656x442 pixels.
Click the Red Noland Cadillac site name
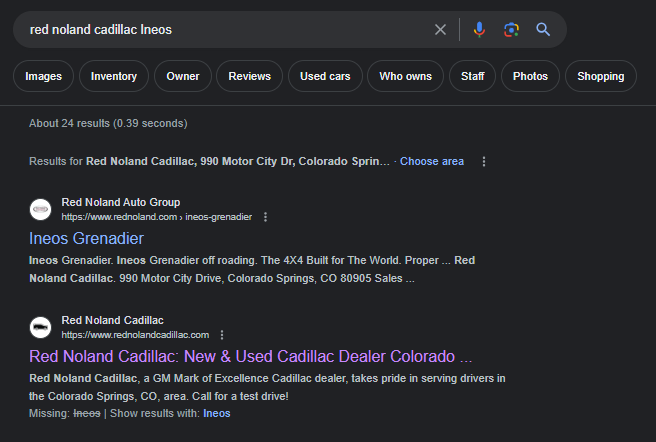113,320
